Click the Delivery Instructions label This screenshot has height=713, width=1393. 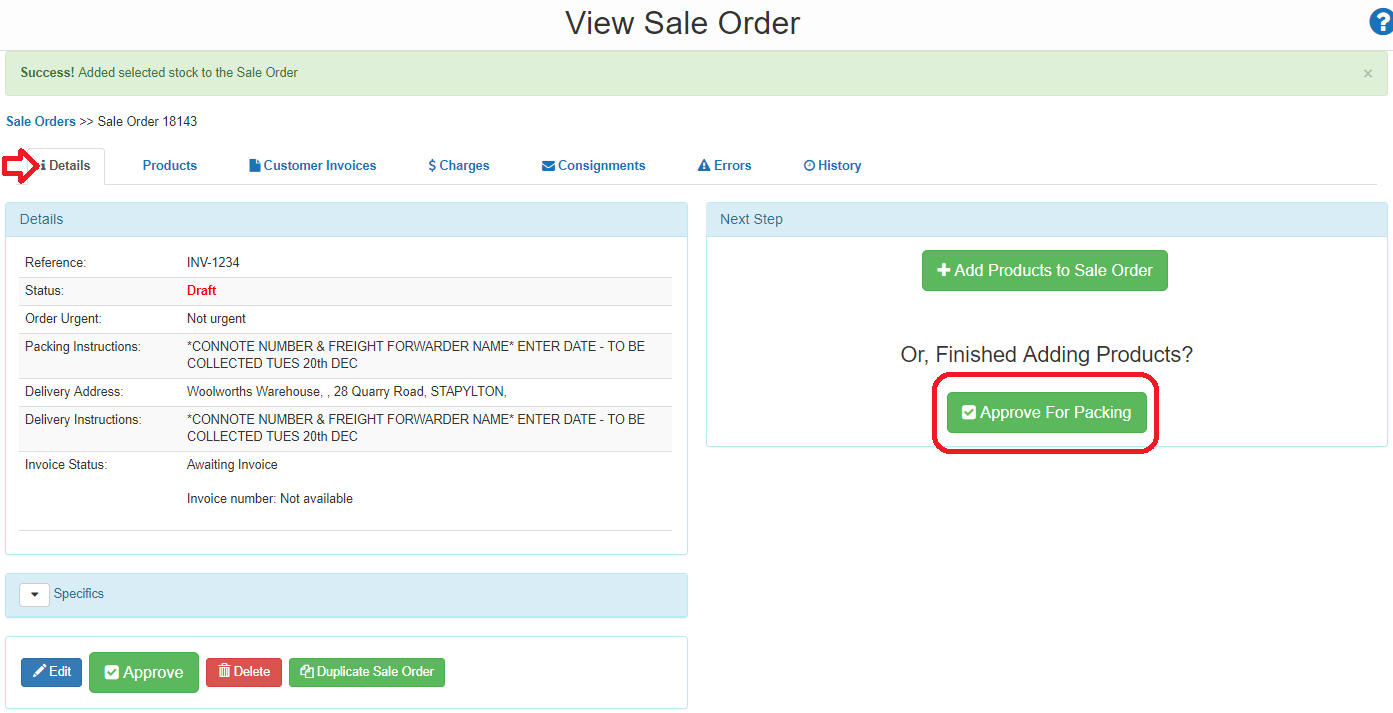(83, 420)
